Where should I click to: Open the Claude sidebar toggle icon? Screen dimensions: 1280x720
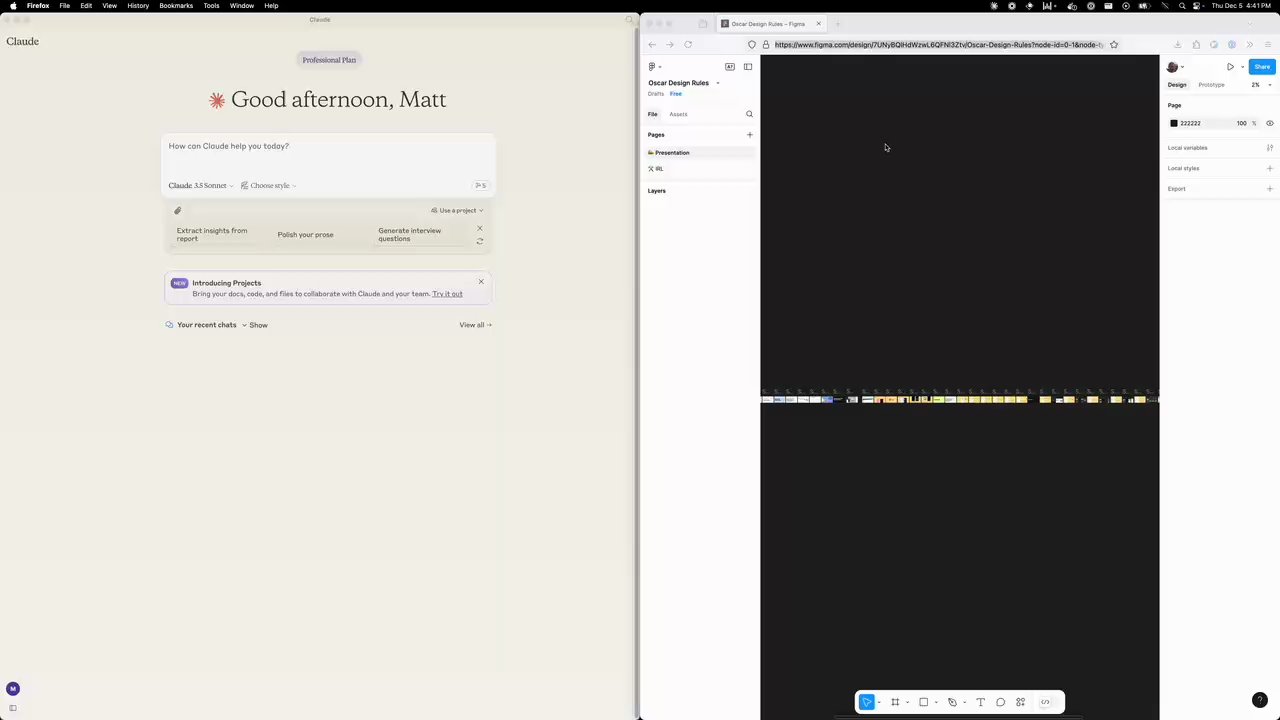(13, 708)
